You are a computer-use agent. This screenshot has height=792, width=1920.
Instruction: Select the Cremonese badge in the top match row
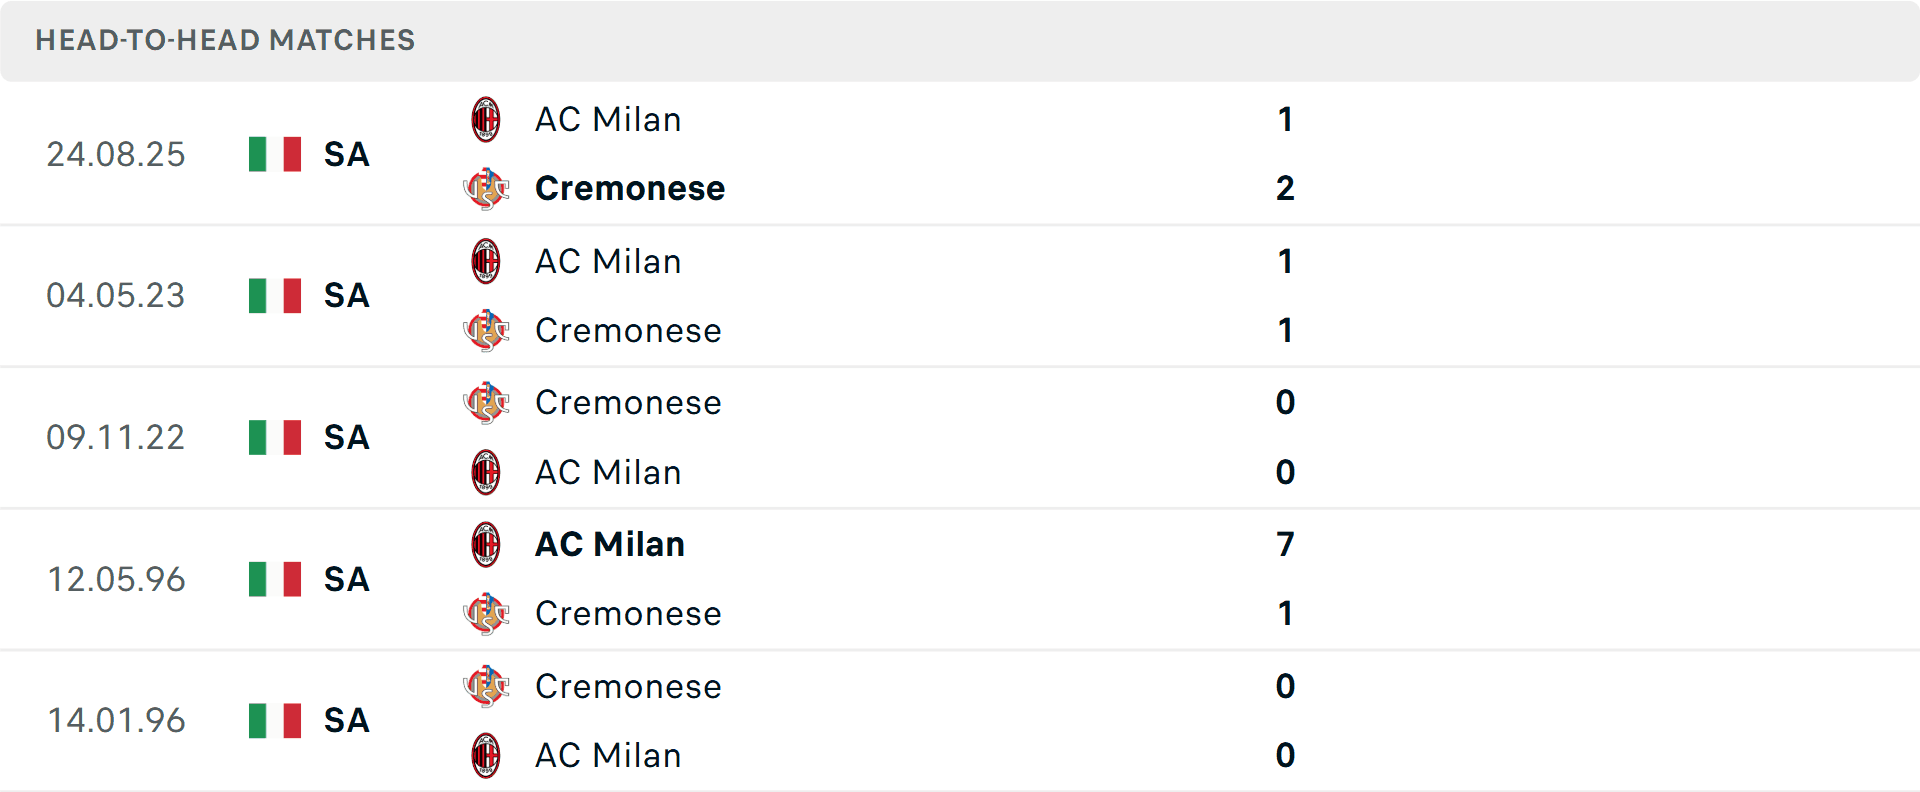[486, 188]
